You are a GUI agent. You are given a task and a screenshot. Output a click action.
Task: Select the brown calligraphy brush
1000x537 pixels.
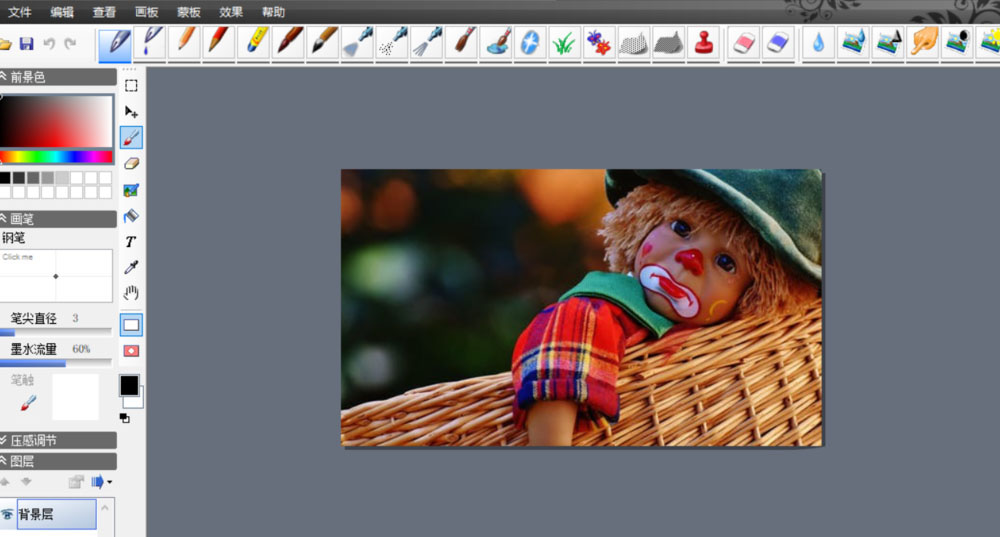click(288, 43)
